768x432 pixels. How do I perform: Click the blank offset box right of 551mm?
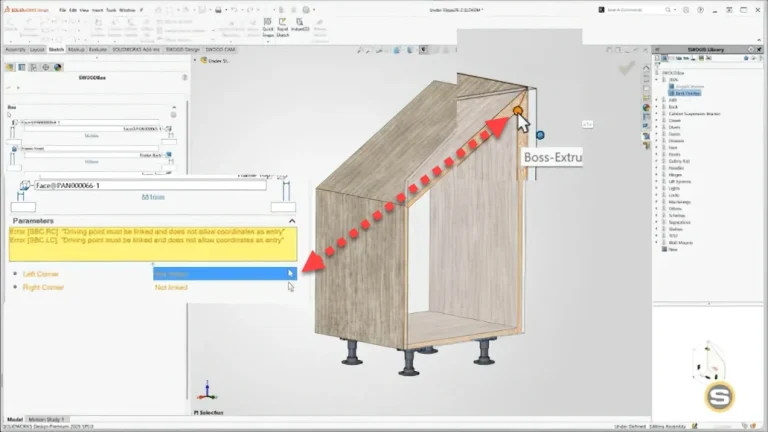click(283, 207)
